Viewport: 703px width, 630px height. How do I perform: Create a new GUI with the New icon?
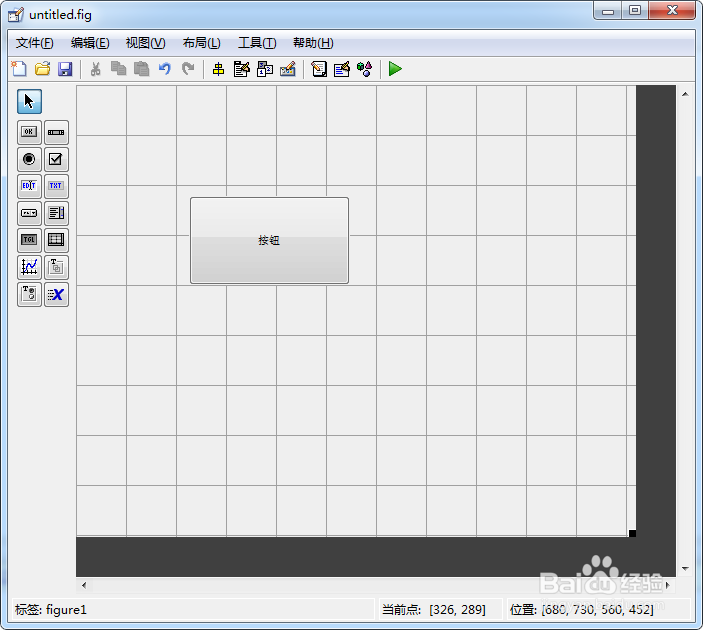pyautogui.click(x=19, y=69)
